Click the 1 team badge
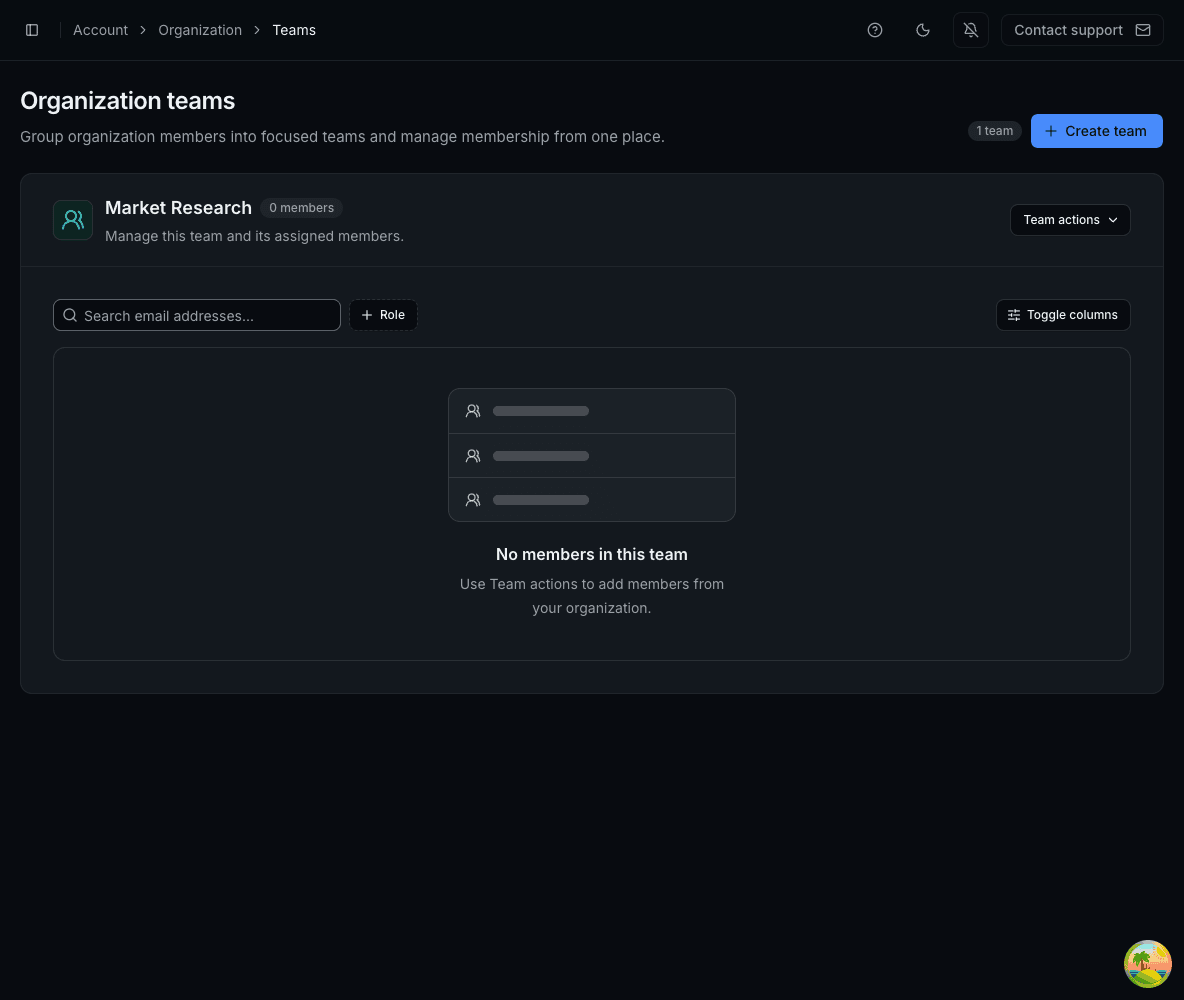 click(x=994, y=131)
